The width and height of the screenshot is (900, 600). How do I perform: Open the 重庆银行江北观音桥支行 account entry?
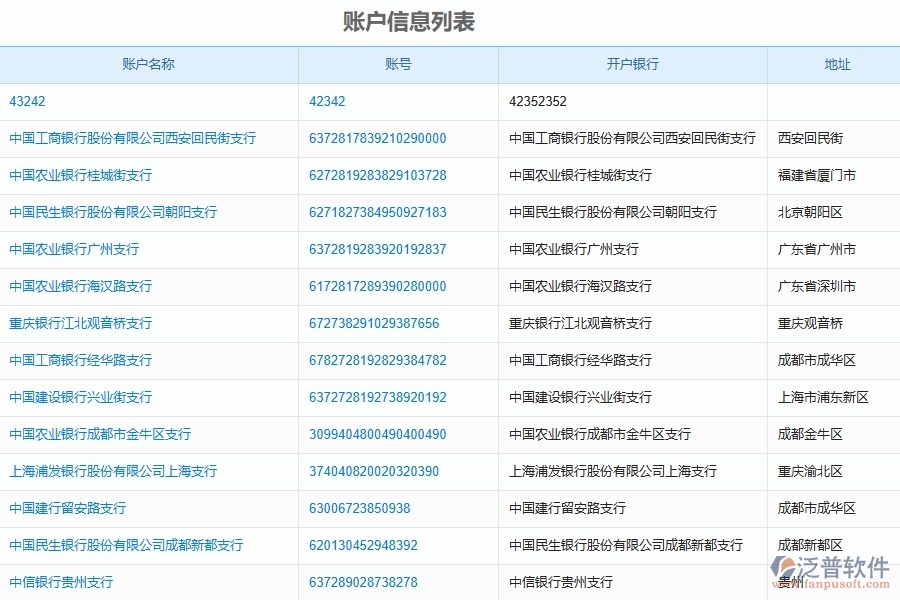[79, 323]
